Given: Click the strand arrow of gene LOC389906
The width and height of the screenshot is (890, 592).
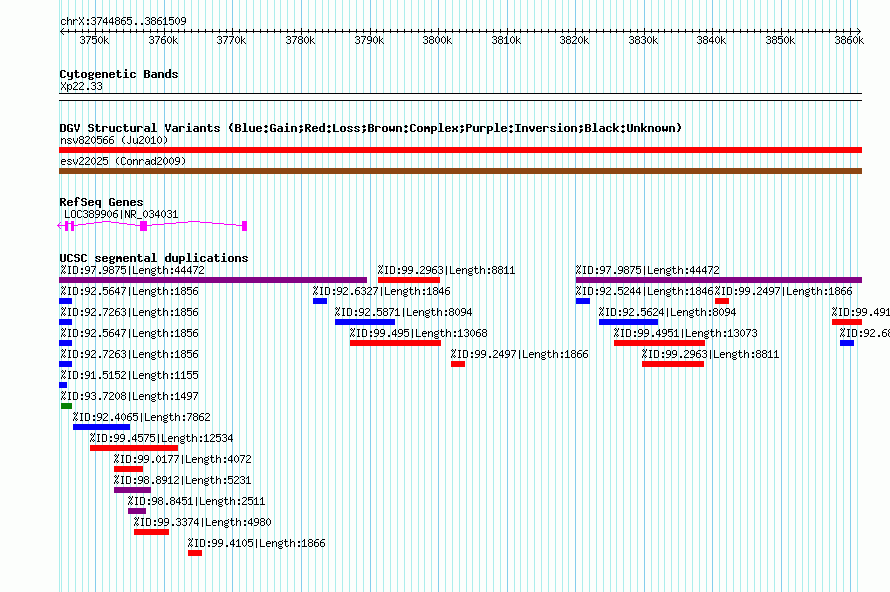Looking at the screenshot, I should pos(61,226).
